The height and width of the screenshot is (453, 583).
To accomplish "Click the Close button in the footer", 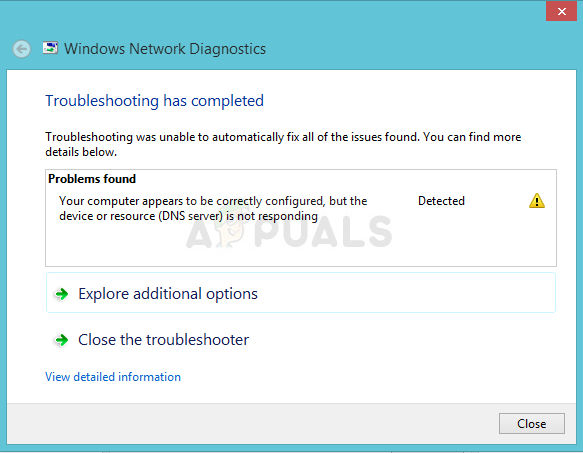I will click(532, 423).
